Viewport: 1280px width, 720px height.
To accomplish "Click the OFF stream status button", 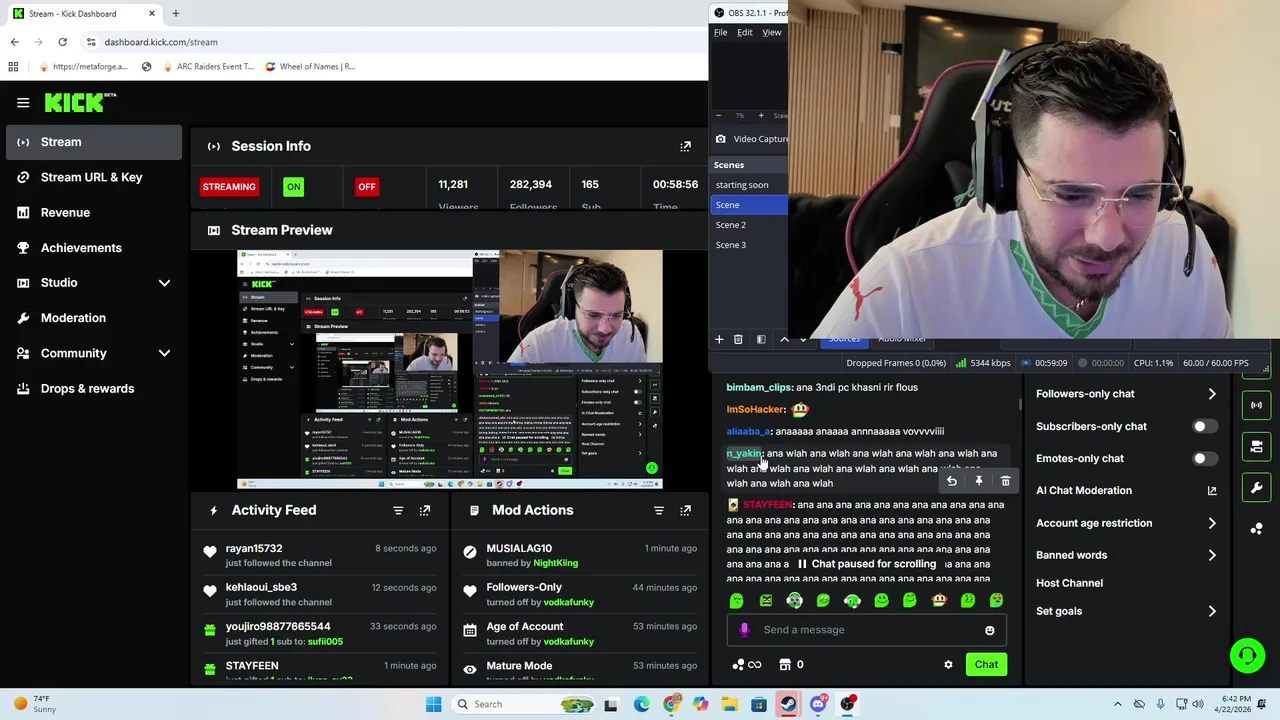I will point(367,187).
